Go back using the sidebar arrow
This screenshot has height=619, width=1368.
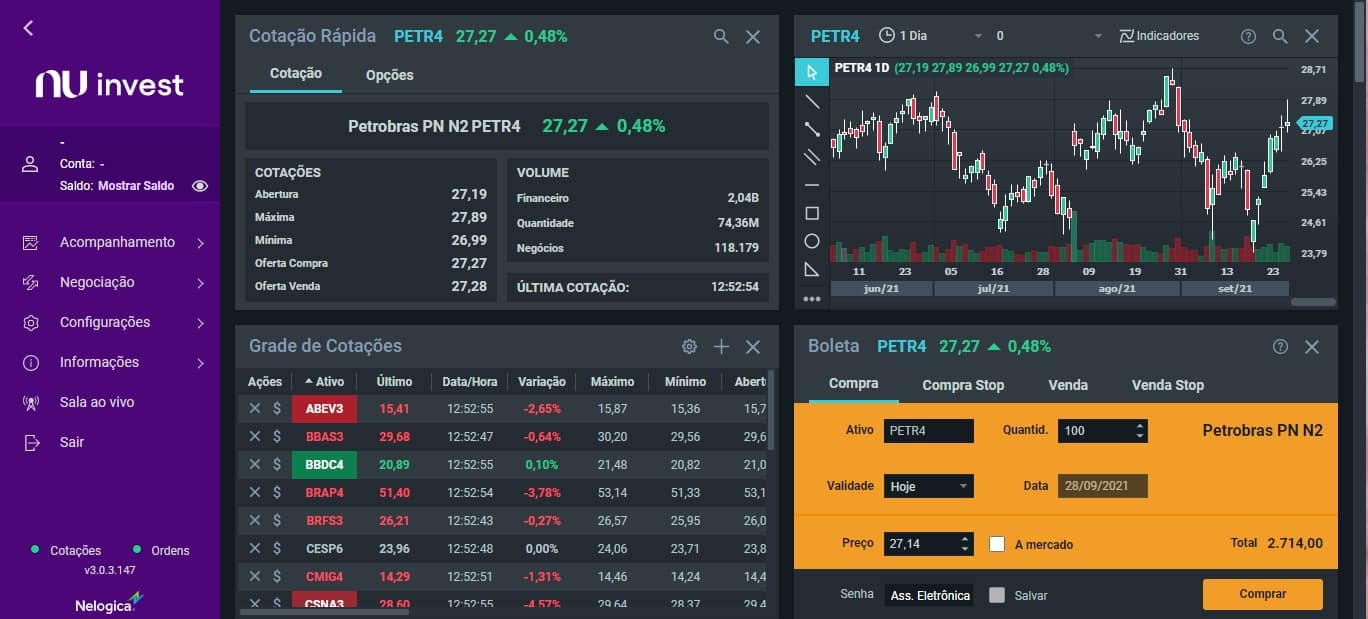point(28,28)
